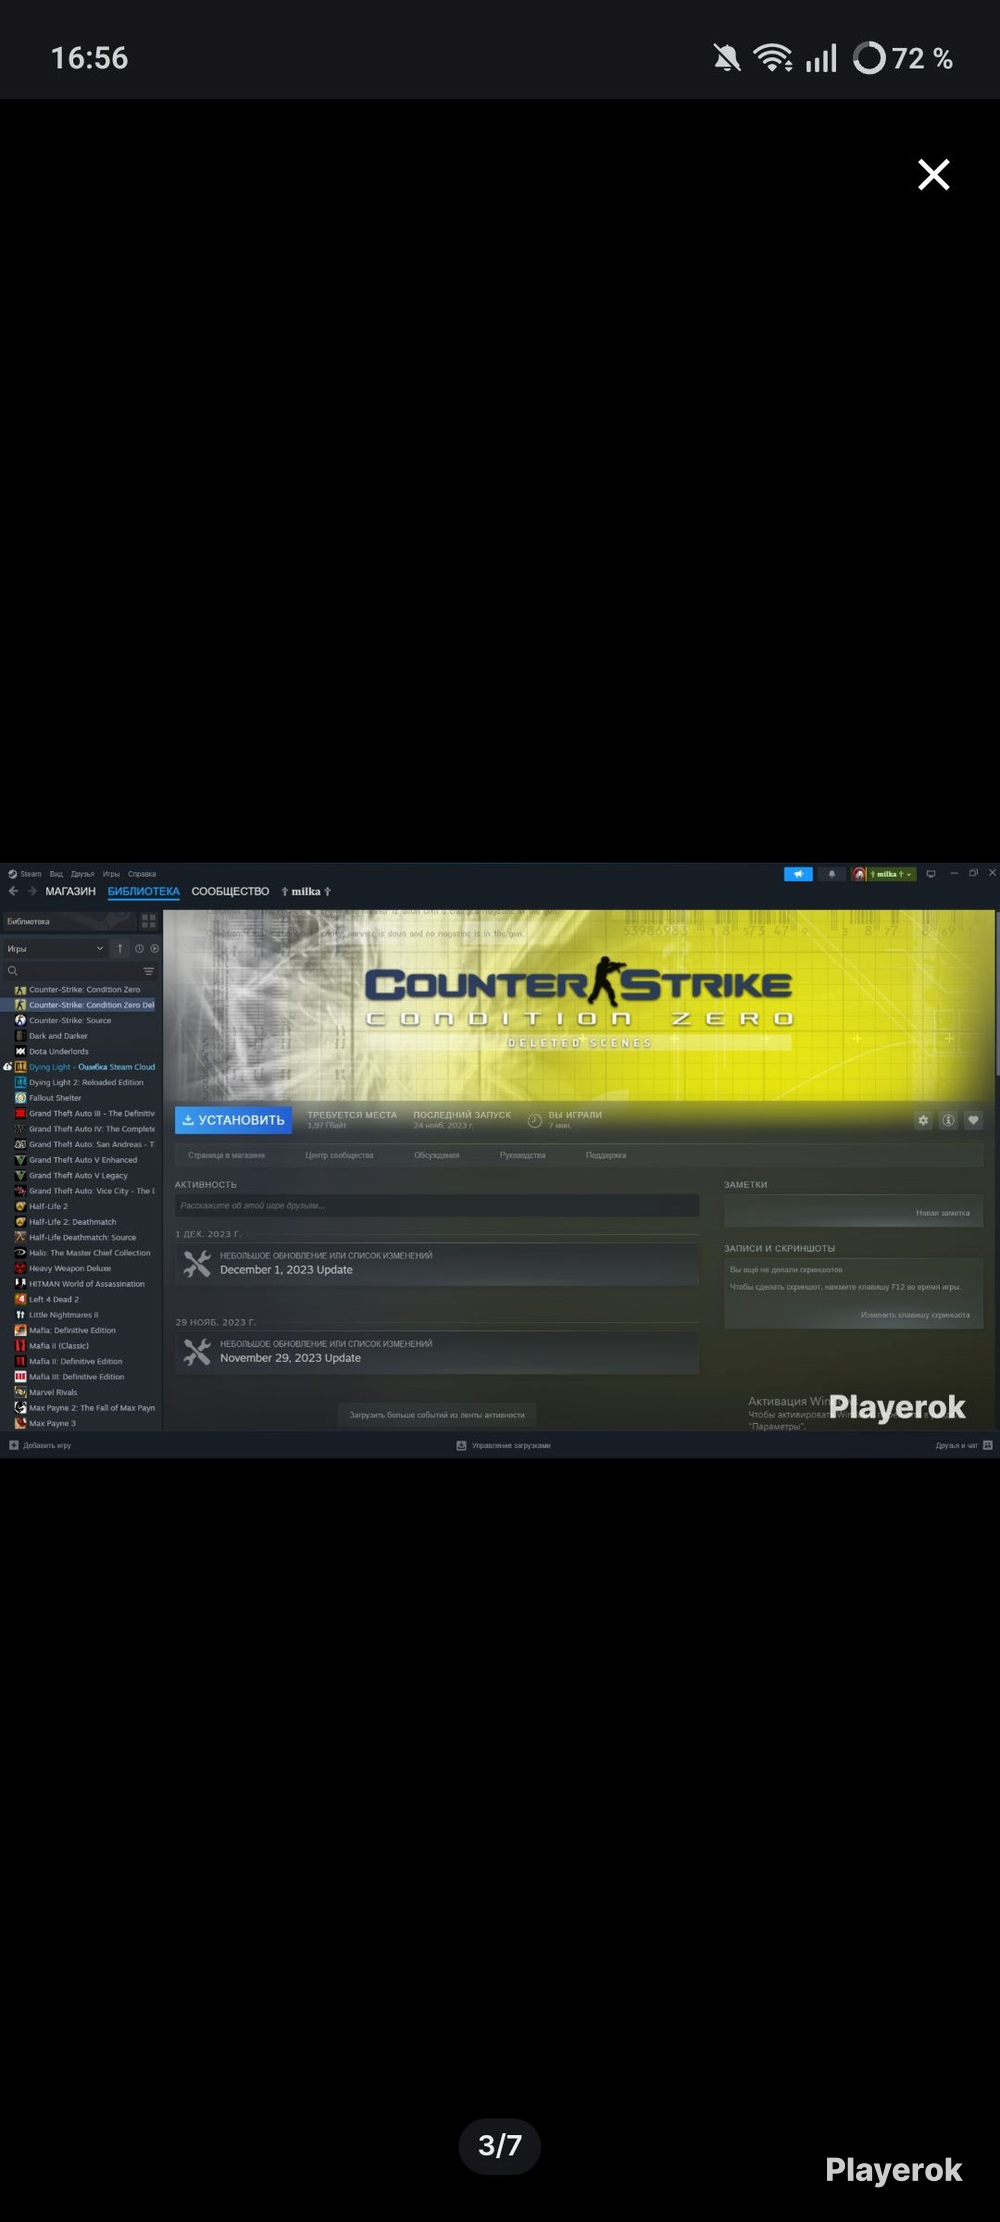
Task: Expand the milka account dropdown
Action: click(x=884, y=874)
